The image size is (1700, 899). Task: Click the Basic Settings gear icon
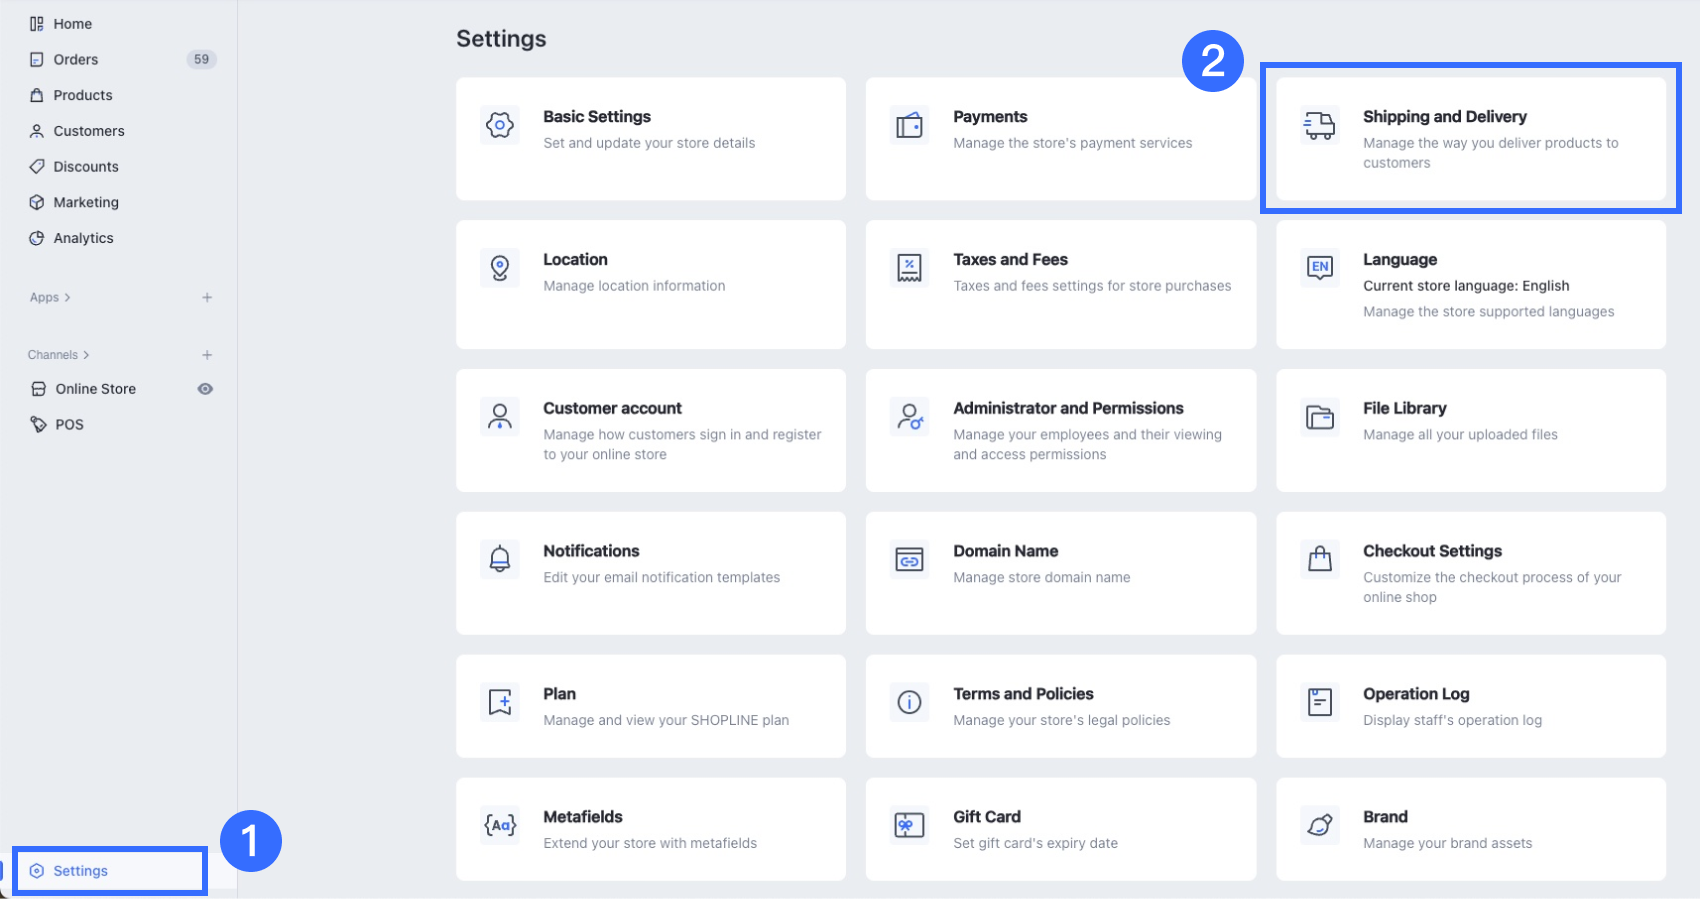point(499,125)
